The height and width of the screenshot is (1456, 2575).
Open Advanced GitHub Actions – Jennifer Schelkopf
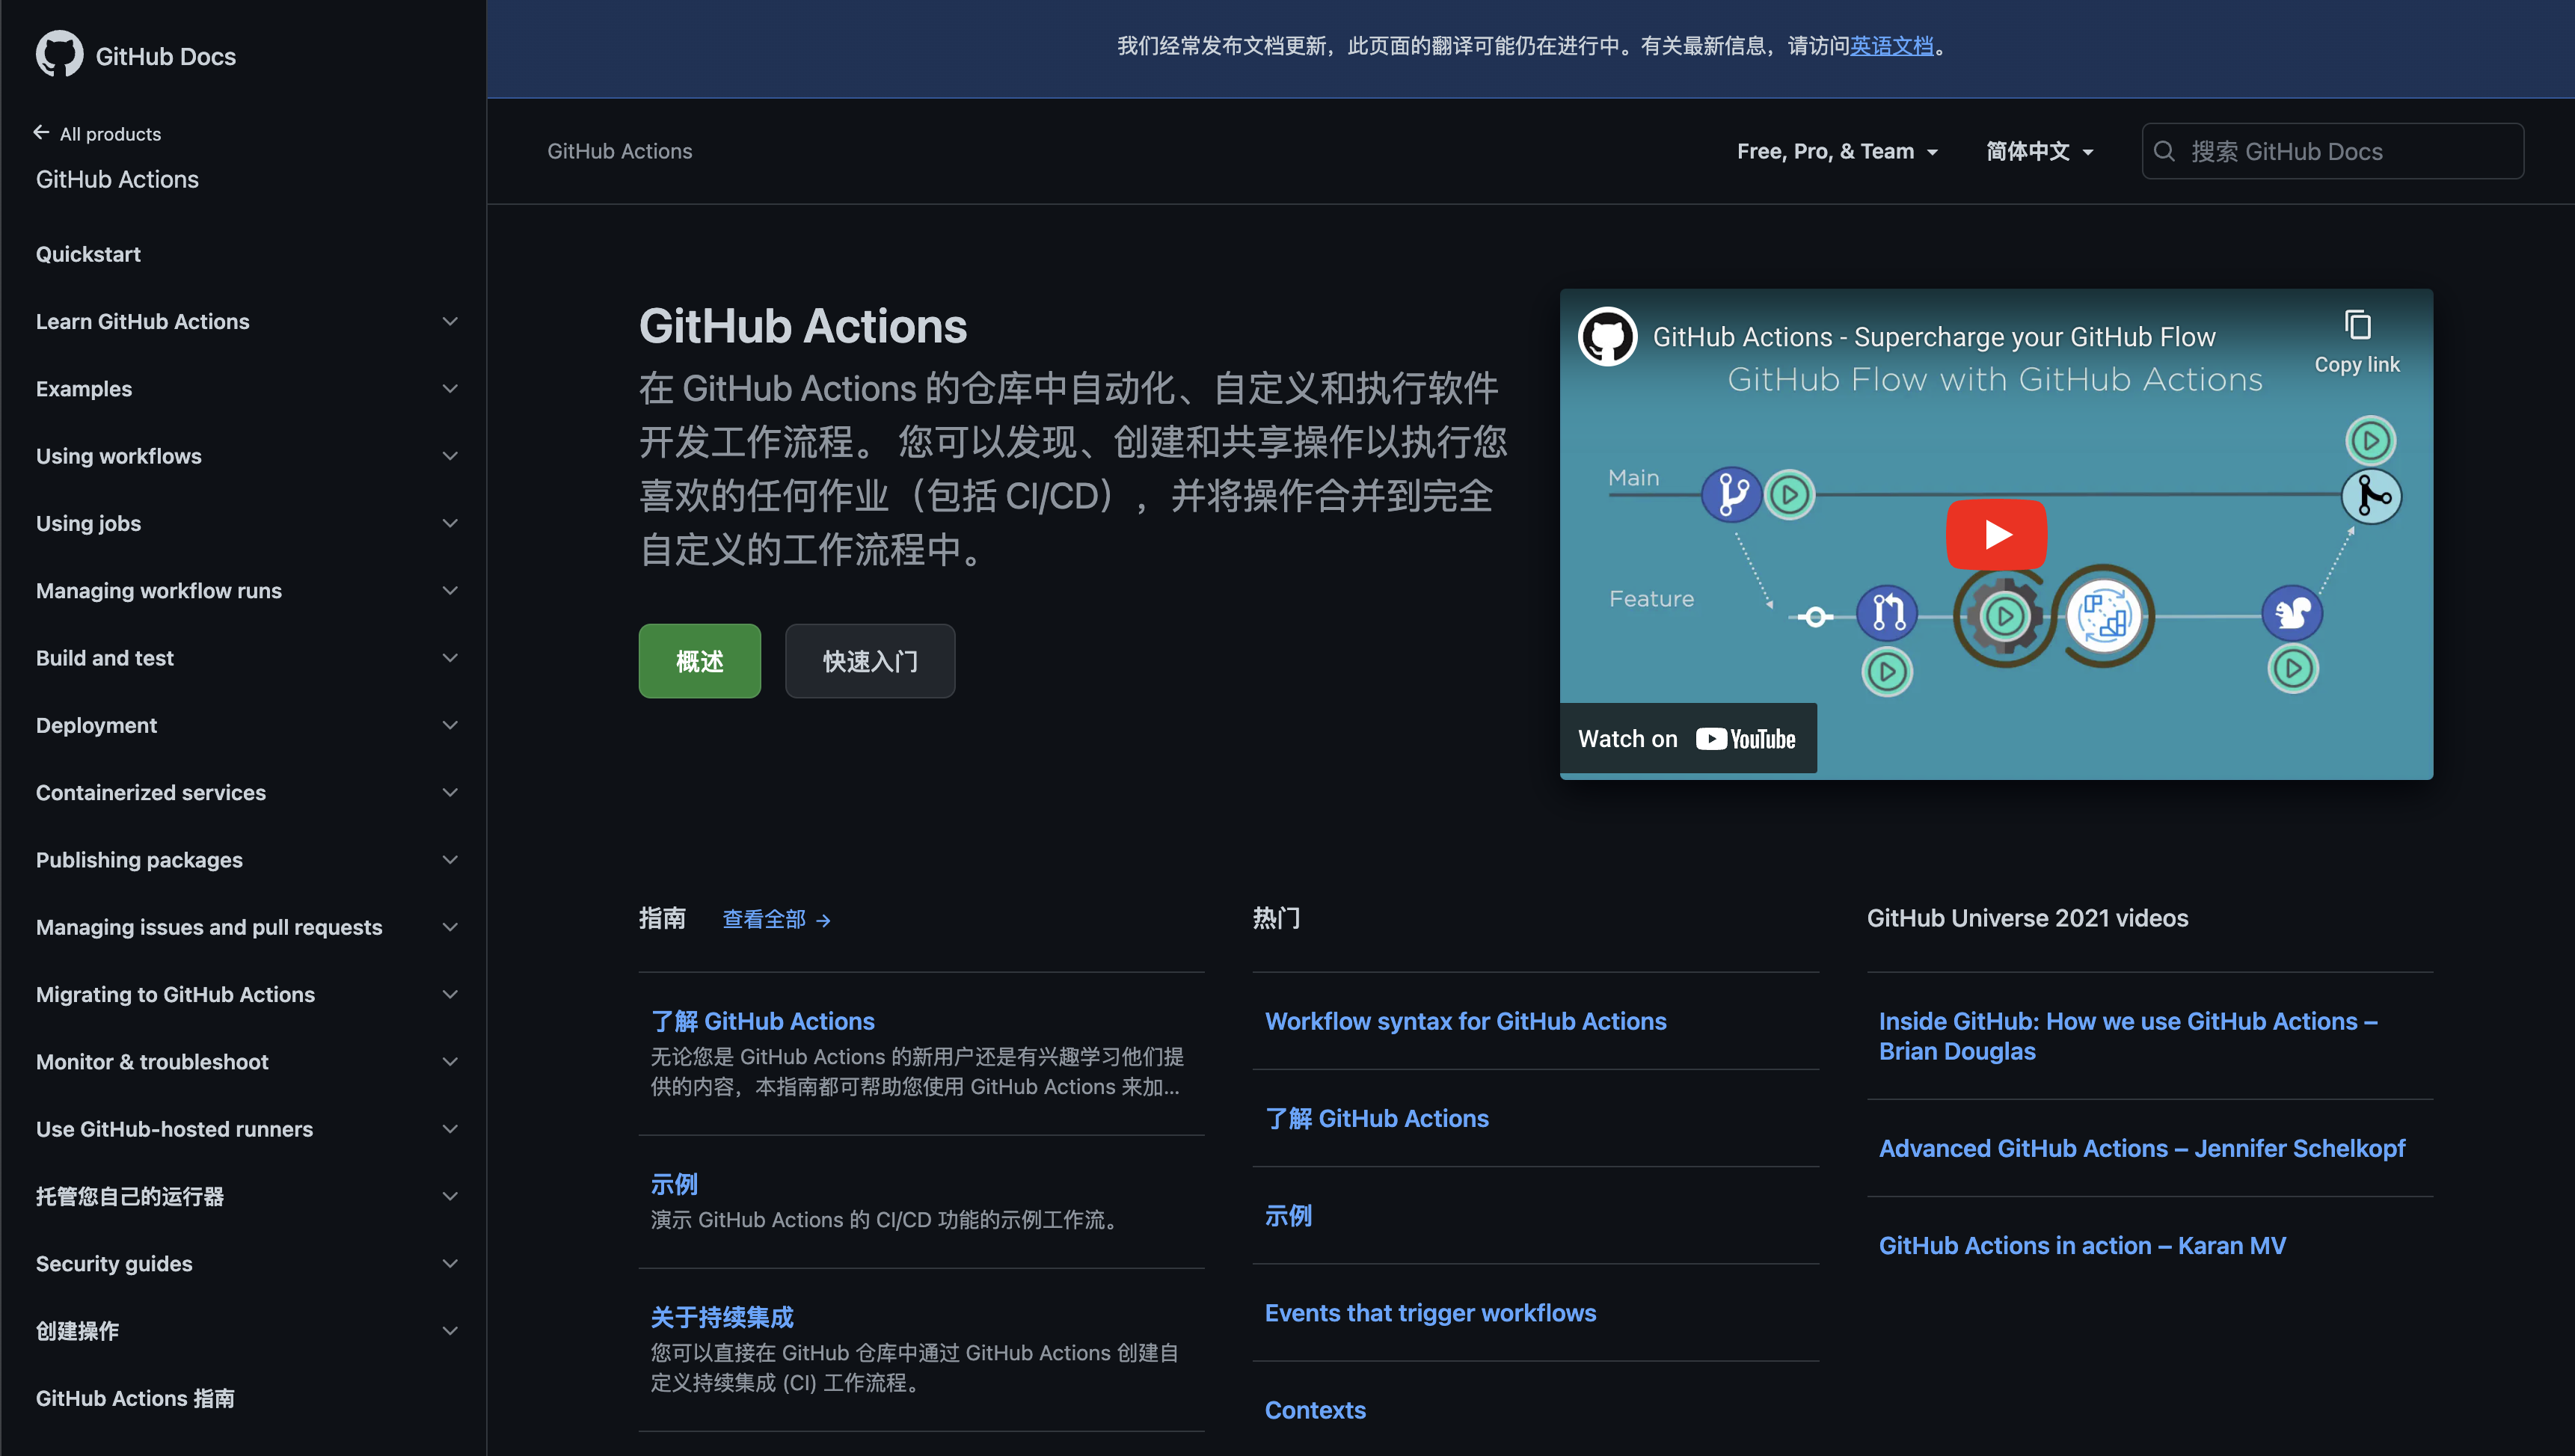click(2142, 1149)
